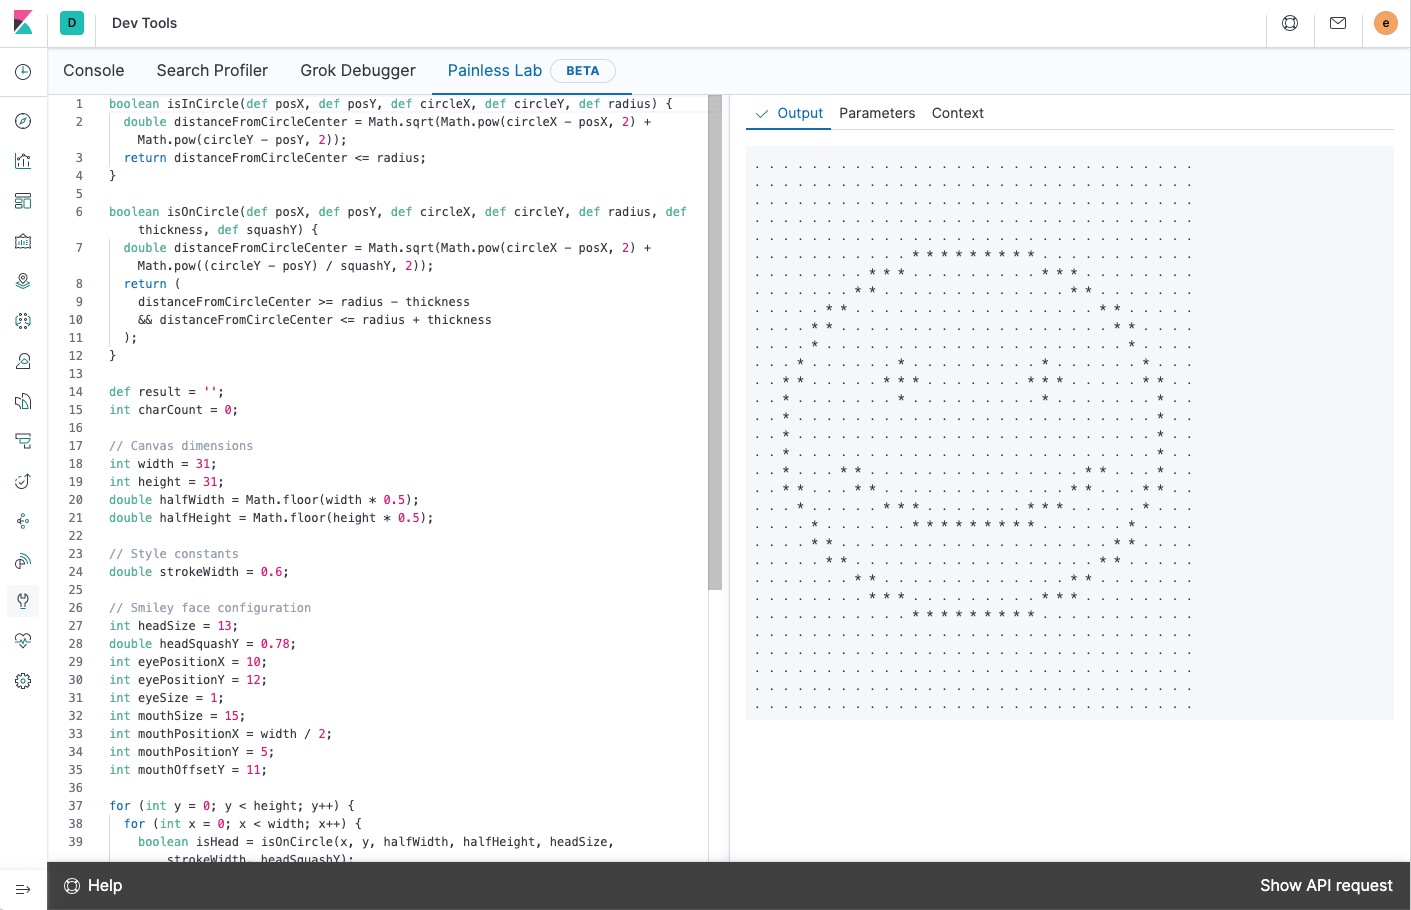Click the Help link in bottom bar
Image resolution: width=1411 pixels, height=910 pixels.
click(94, 886)
